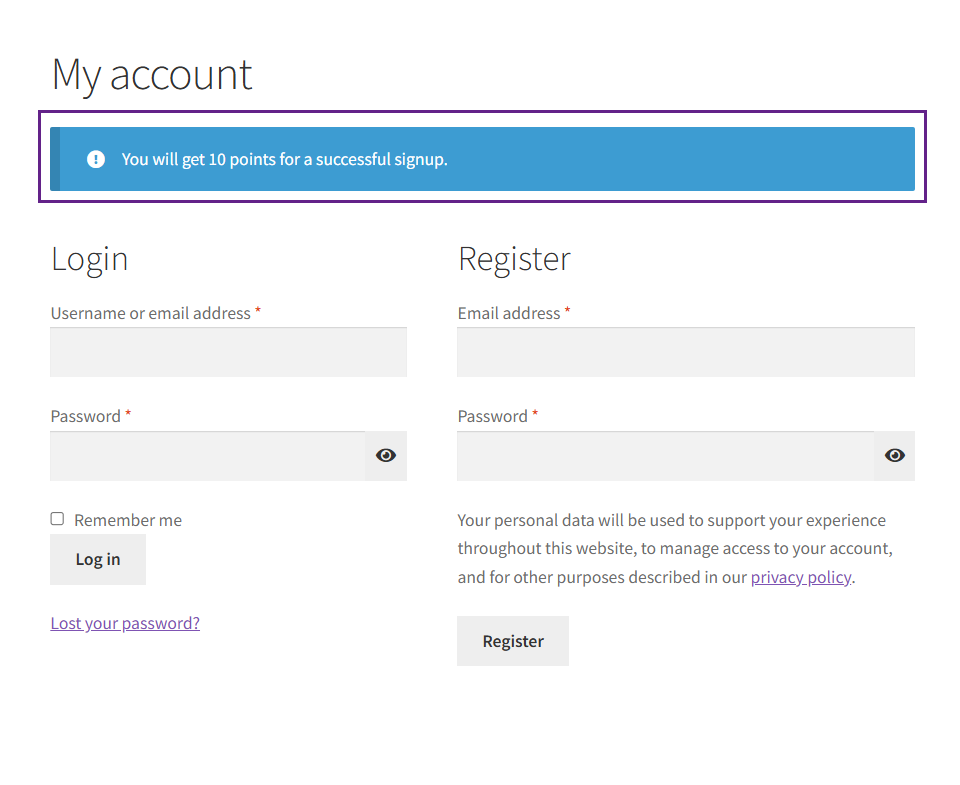Click the 10 points signup notice text
This screenshot has height=785, width=960.
click(285, 159)
